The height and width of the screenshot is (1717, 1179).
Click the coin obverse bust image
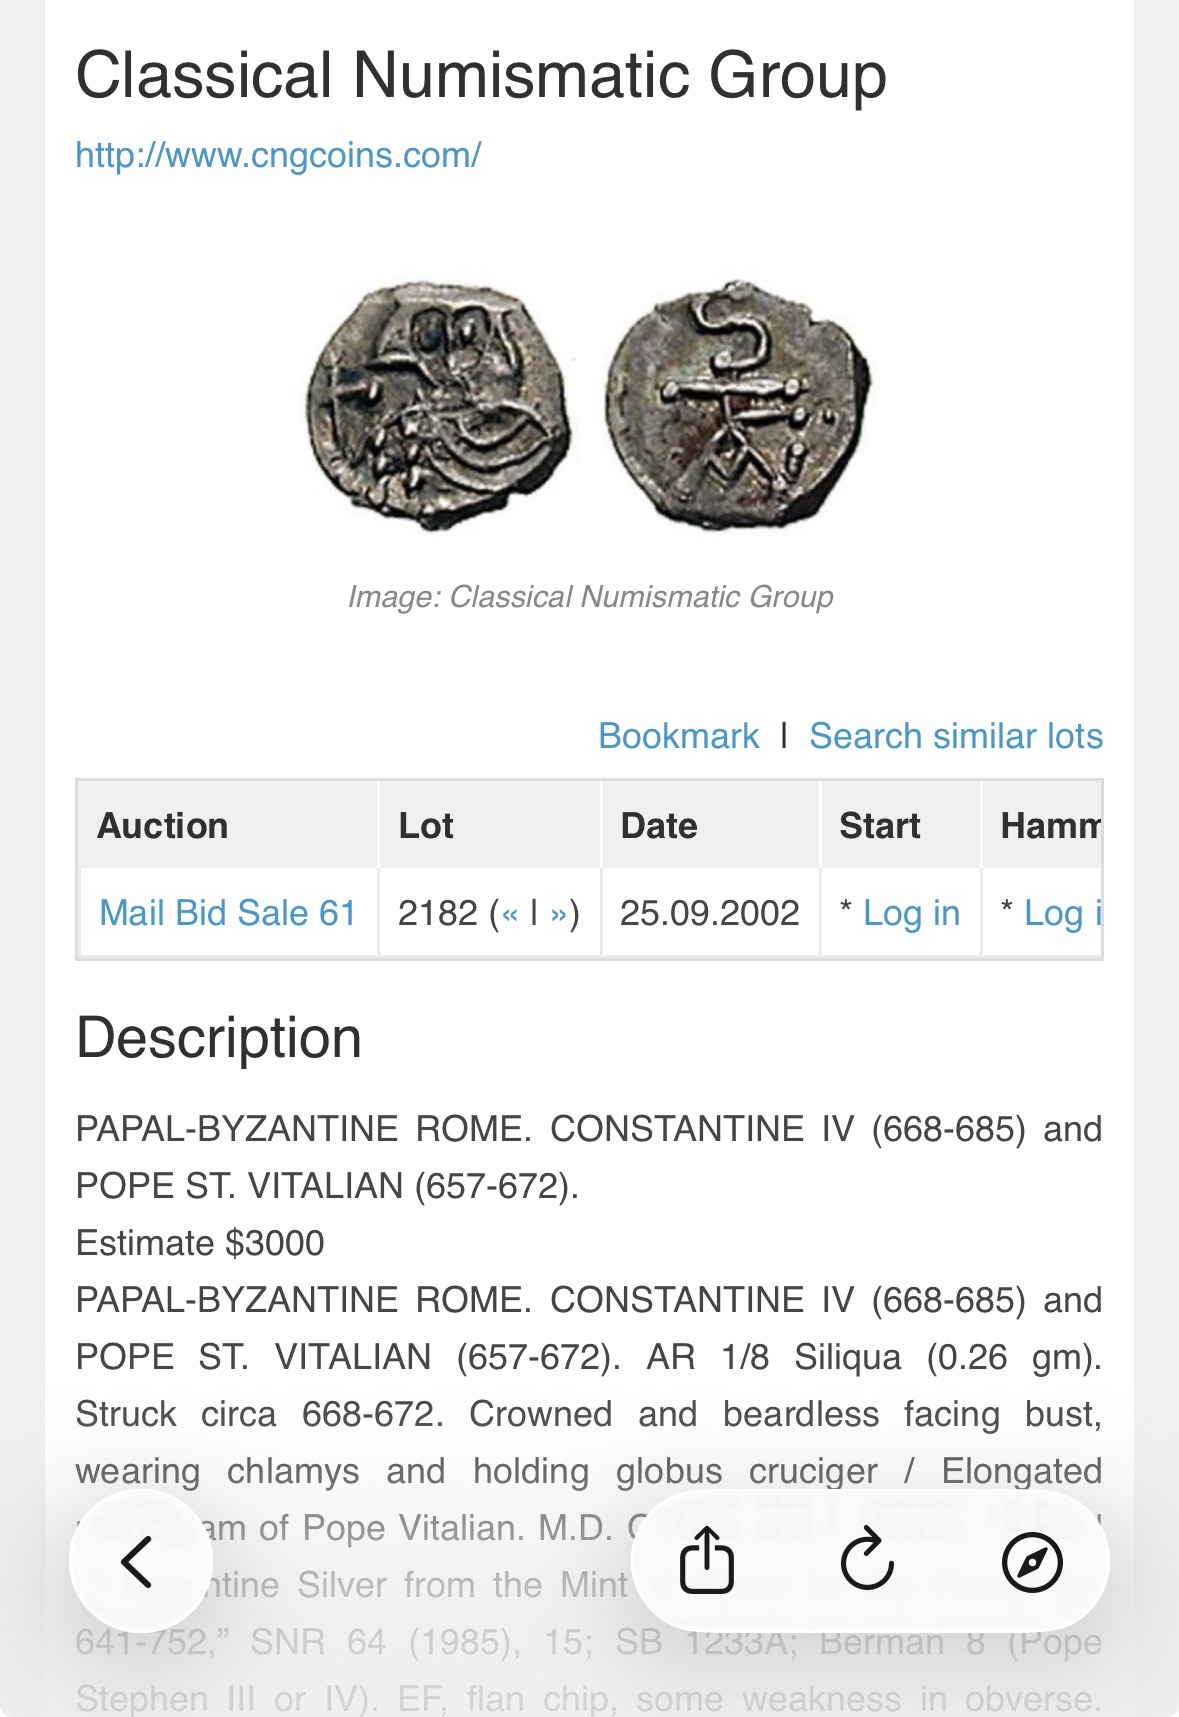pos(437,404)
